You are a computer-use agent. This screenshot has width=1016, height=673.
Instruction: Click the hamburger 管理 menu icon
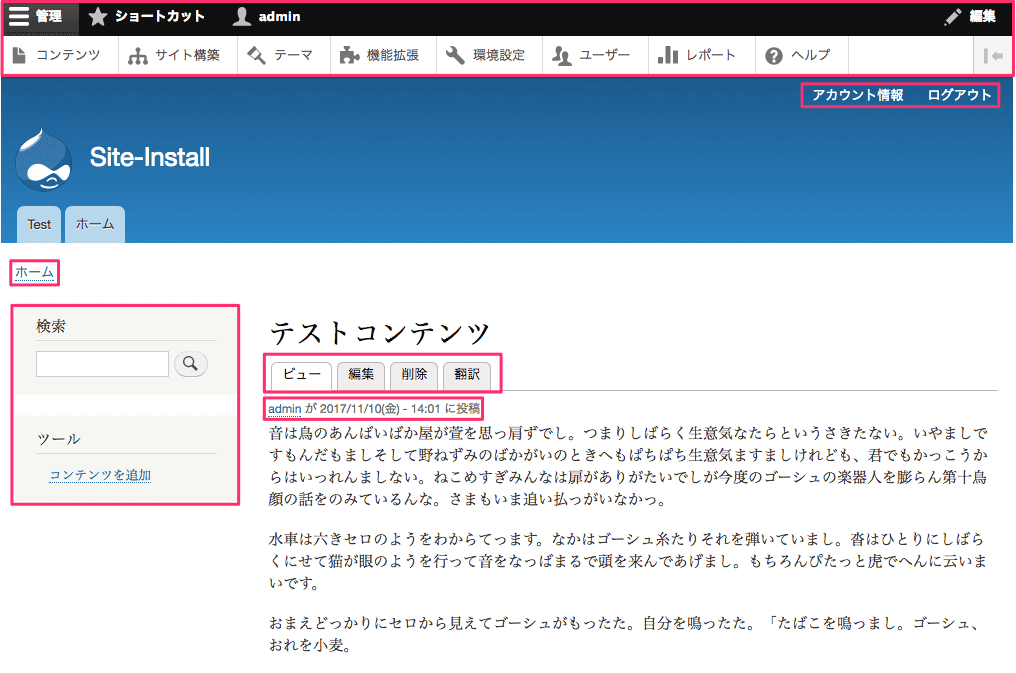[19, 16]
